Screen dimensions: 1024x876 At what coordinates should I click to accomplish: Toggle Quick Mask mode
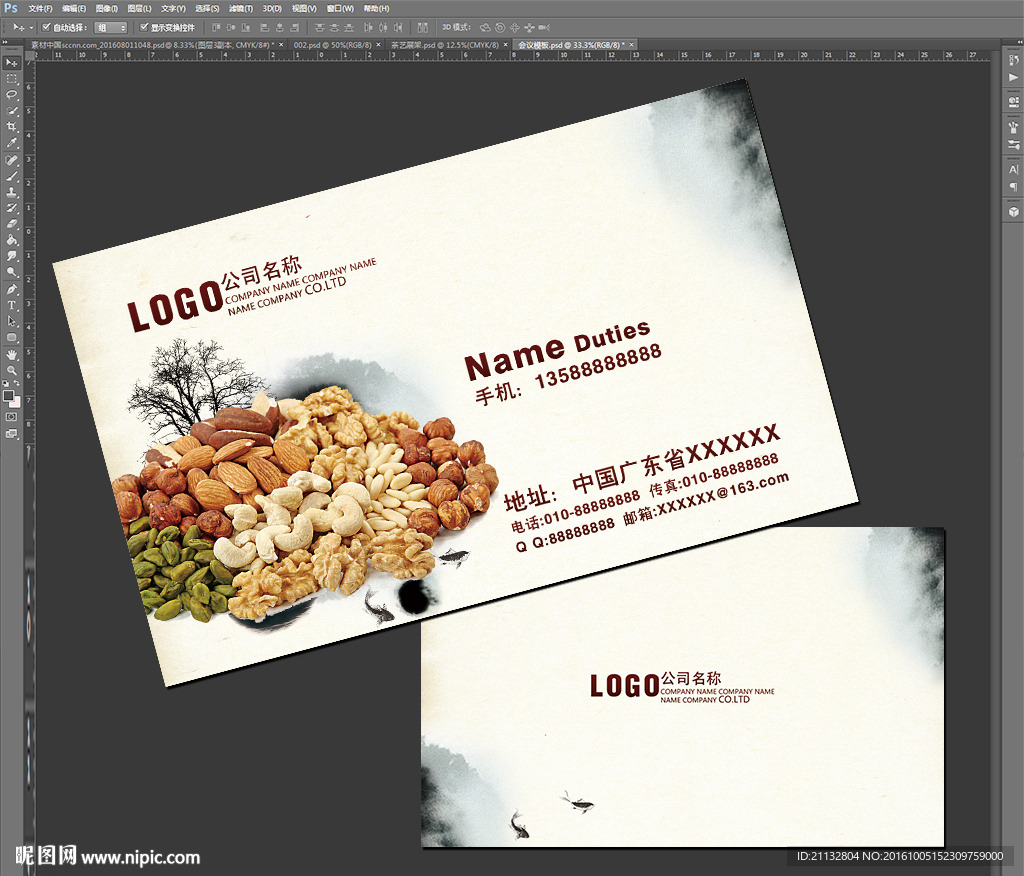[x=12, y=417]
